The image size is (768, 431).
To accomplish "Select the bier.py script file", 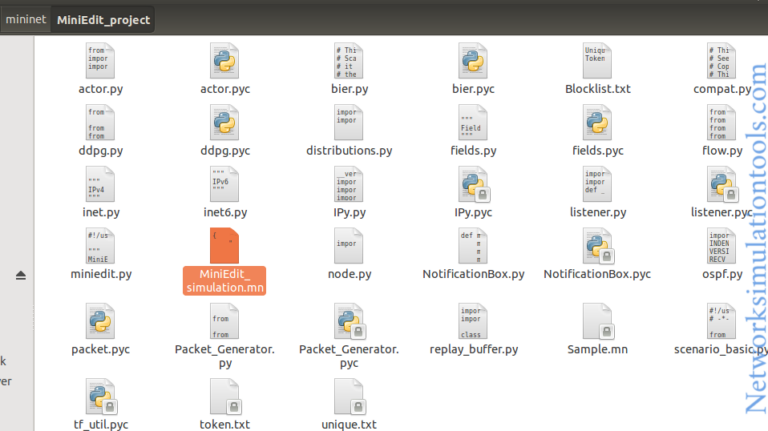I will [x=349, y=62].
